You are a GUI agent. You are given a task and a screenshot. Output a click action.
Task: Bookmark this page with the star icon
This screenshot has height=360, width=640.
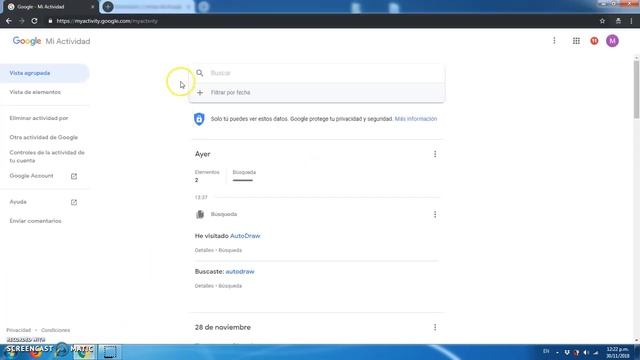click(x=602, y=21)
